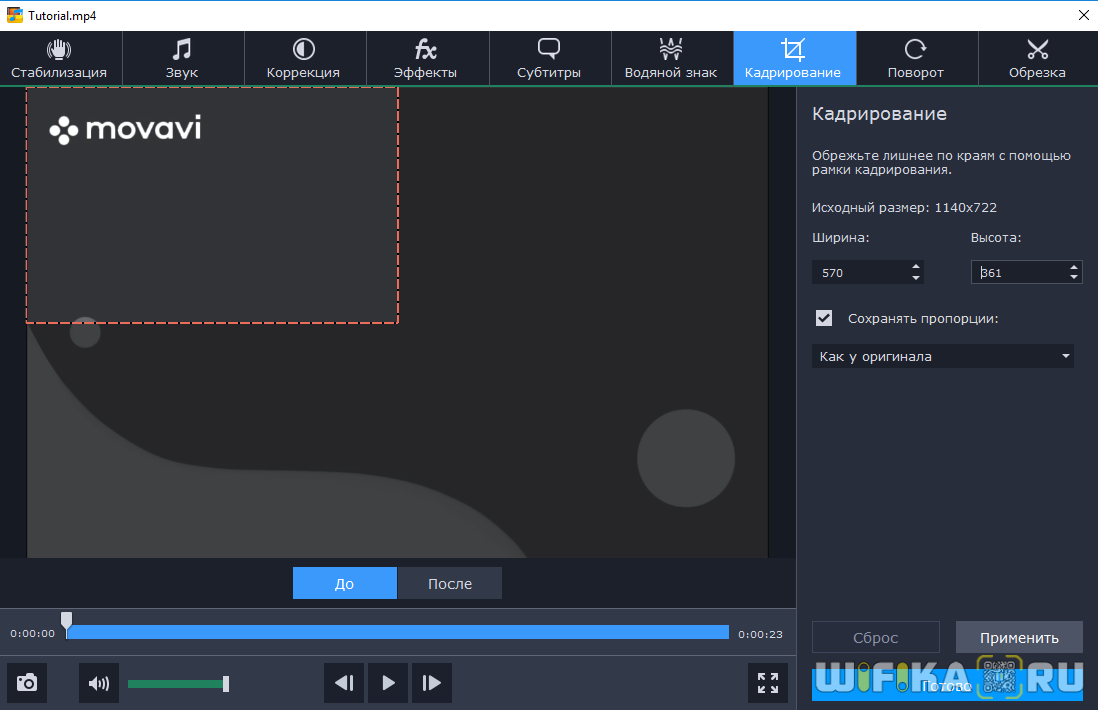The width and height of the screenshot is (1098, 710).
Task: Decrease Высота value with down arrow
Action: coord(1074,277)
